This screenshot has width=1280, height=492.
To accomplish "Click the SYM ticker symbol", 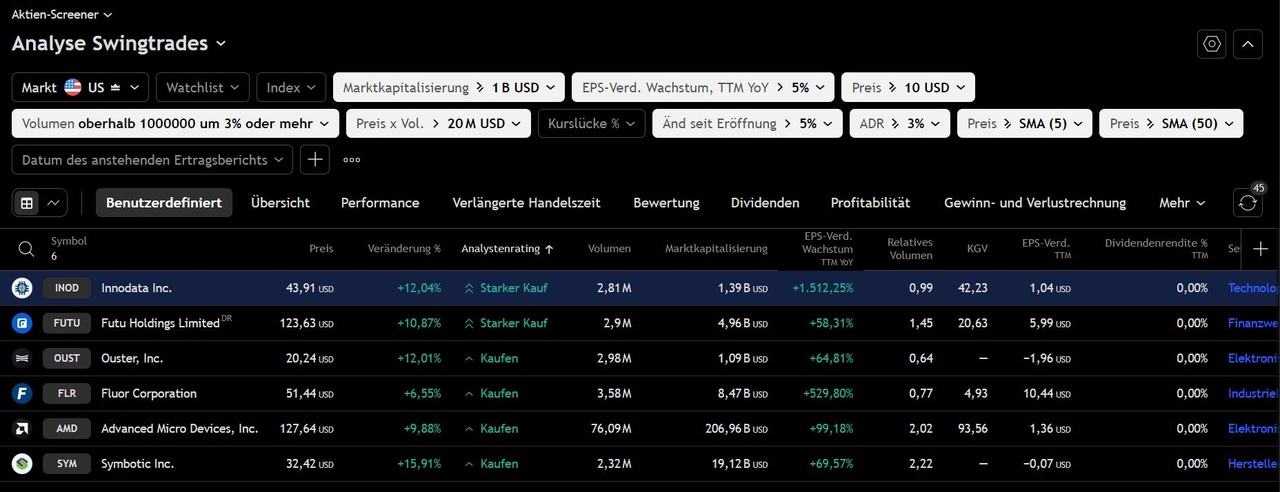I will point(67,463).
